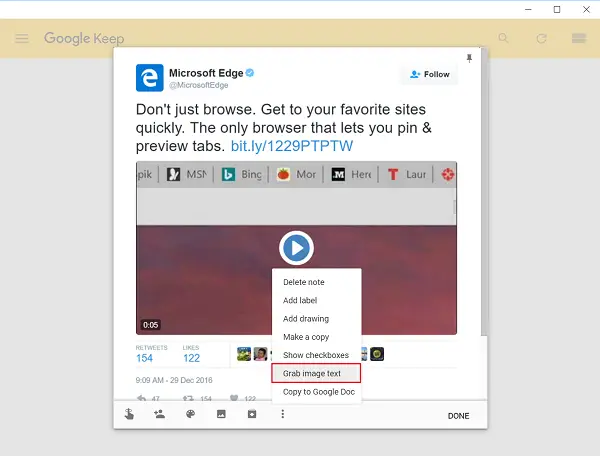Click the retweet icon under the tweet

point(188,398)
